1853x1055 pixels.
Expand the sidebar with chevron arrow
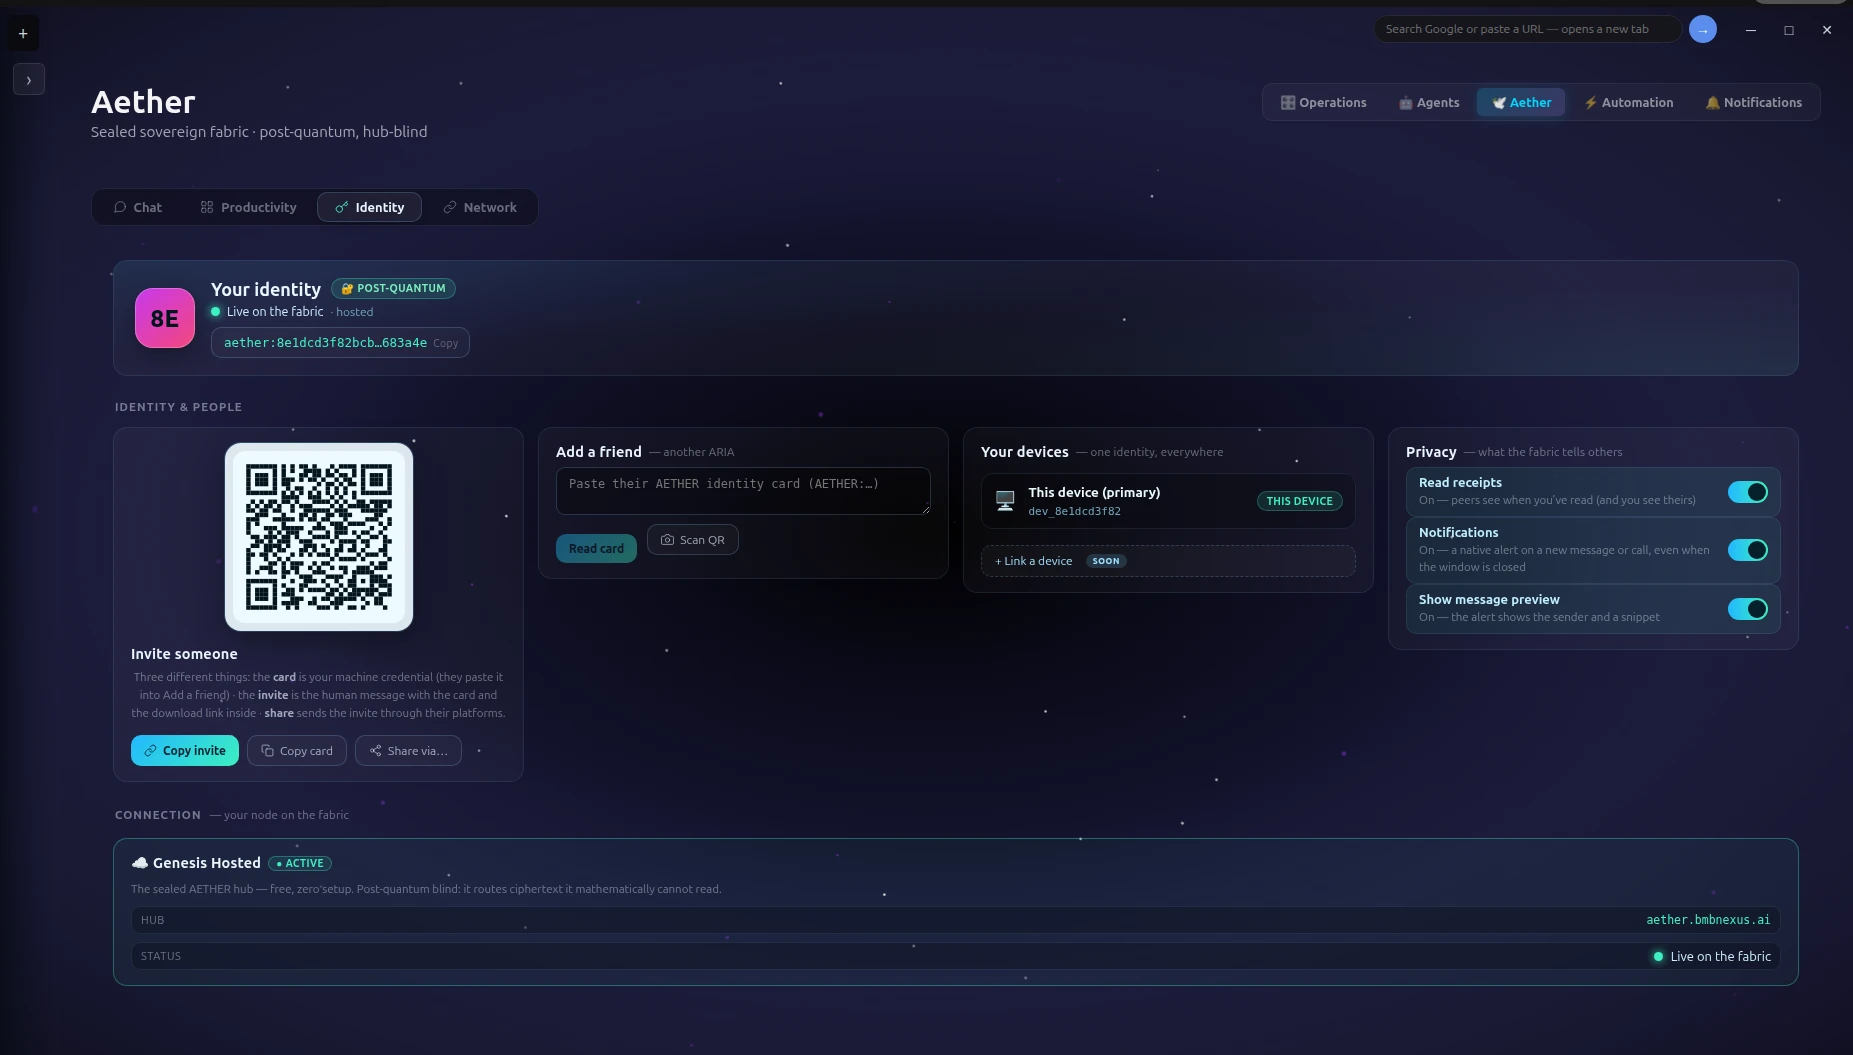click(x=29, y=80)
